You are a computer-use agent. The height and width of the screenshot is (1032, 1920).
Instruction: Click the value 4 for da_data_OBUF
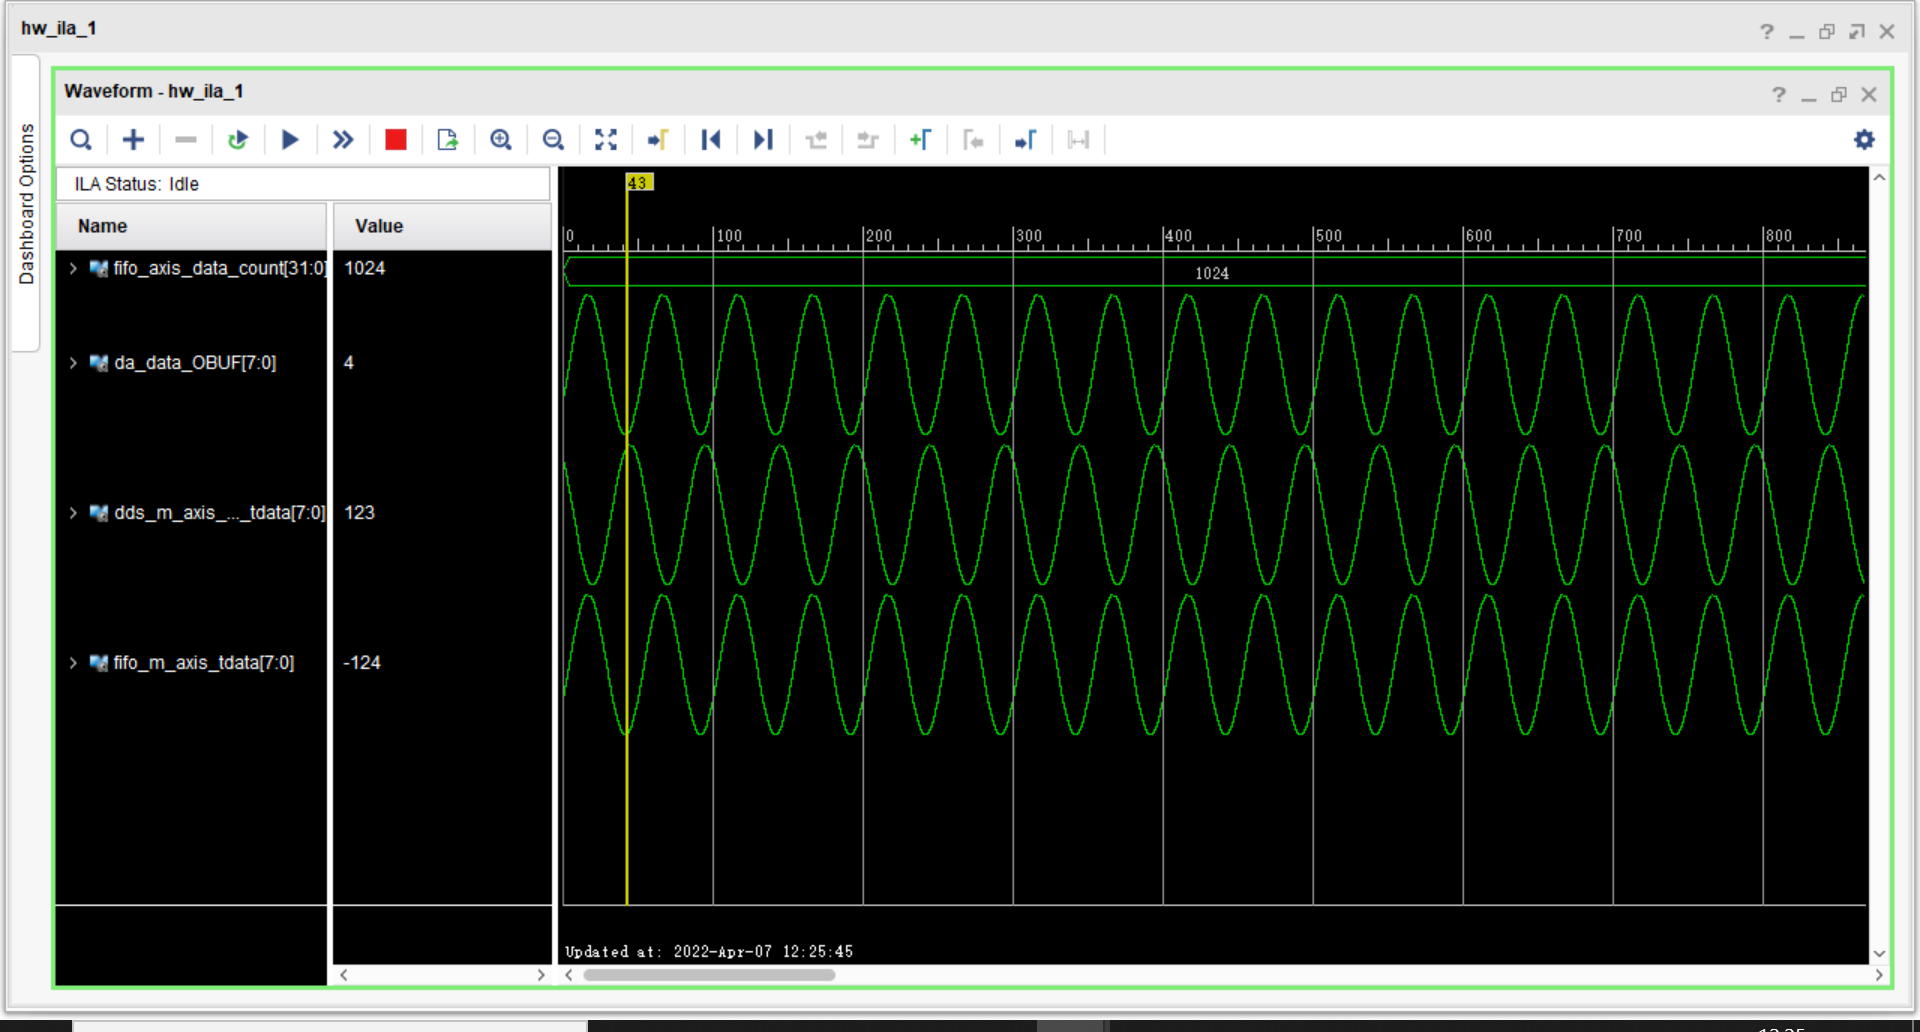349,363
